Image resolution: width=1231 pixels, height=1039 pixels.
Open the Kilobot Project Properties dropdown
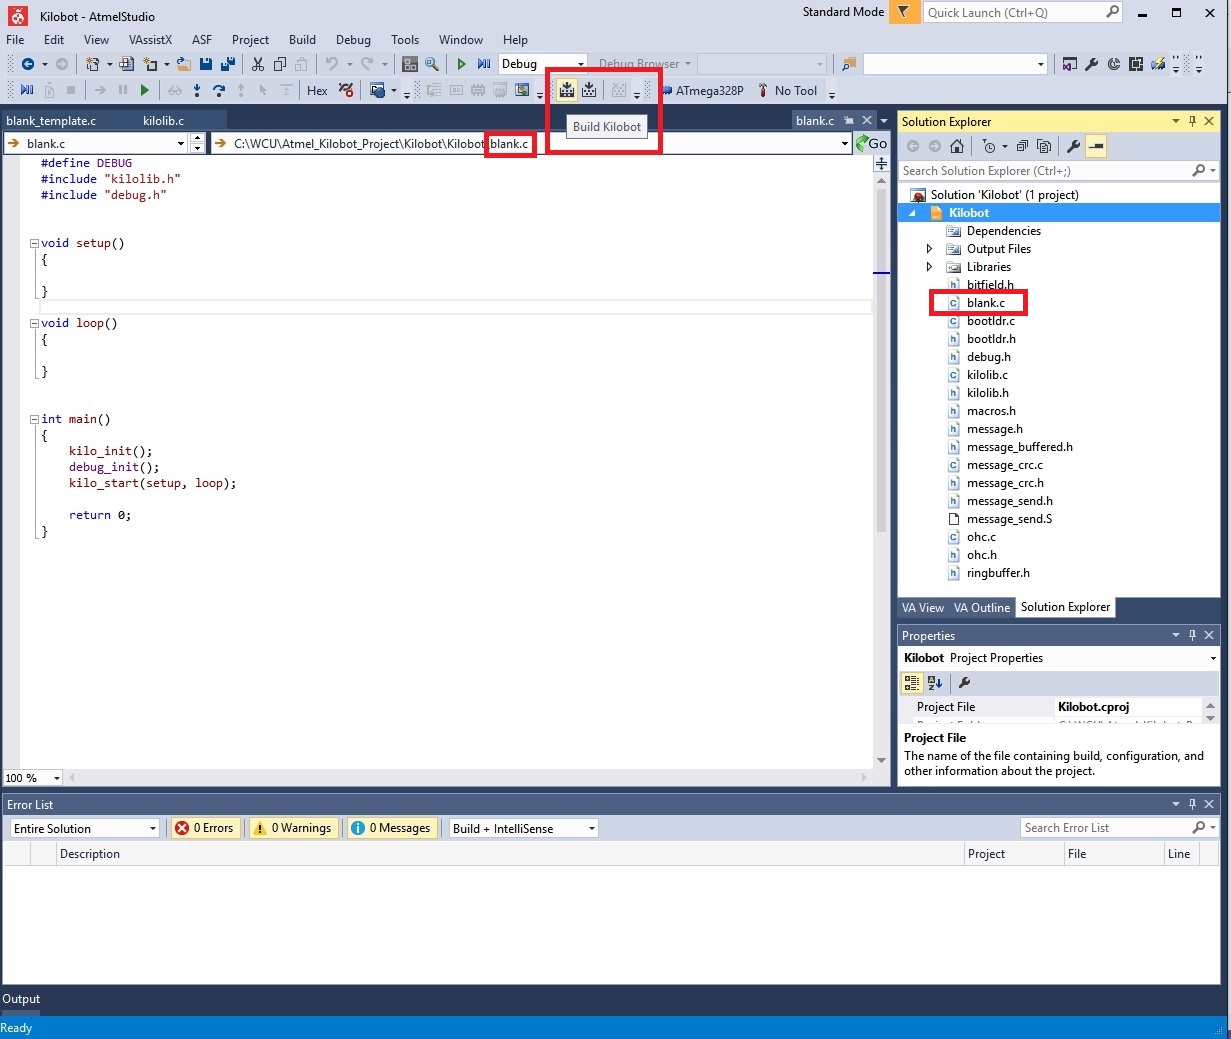[1213, 658]
